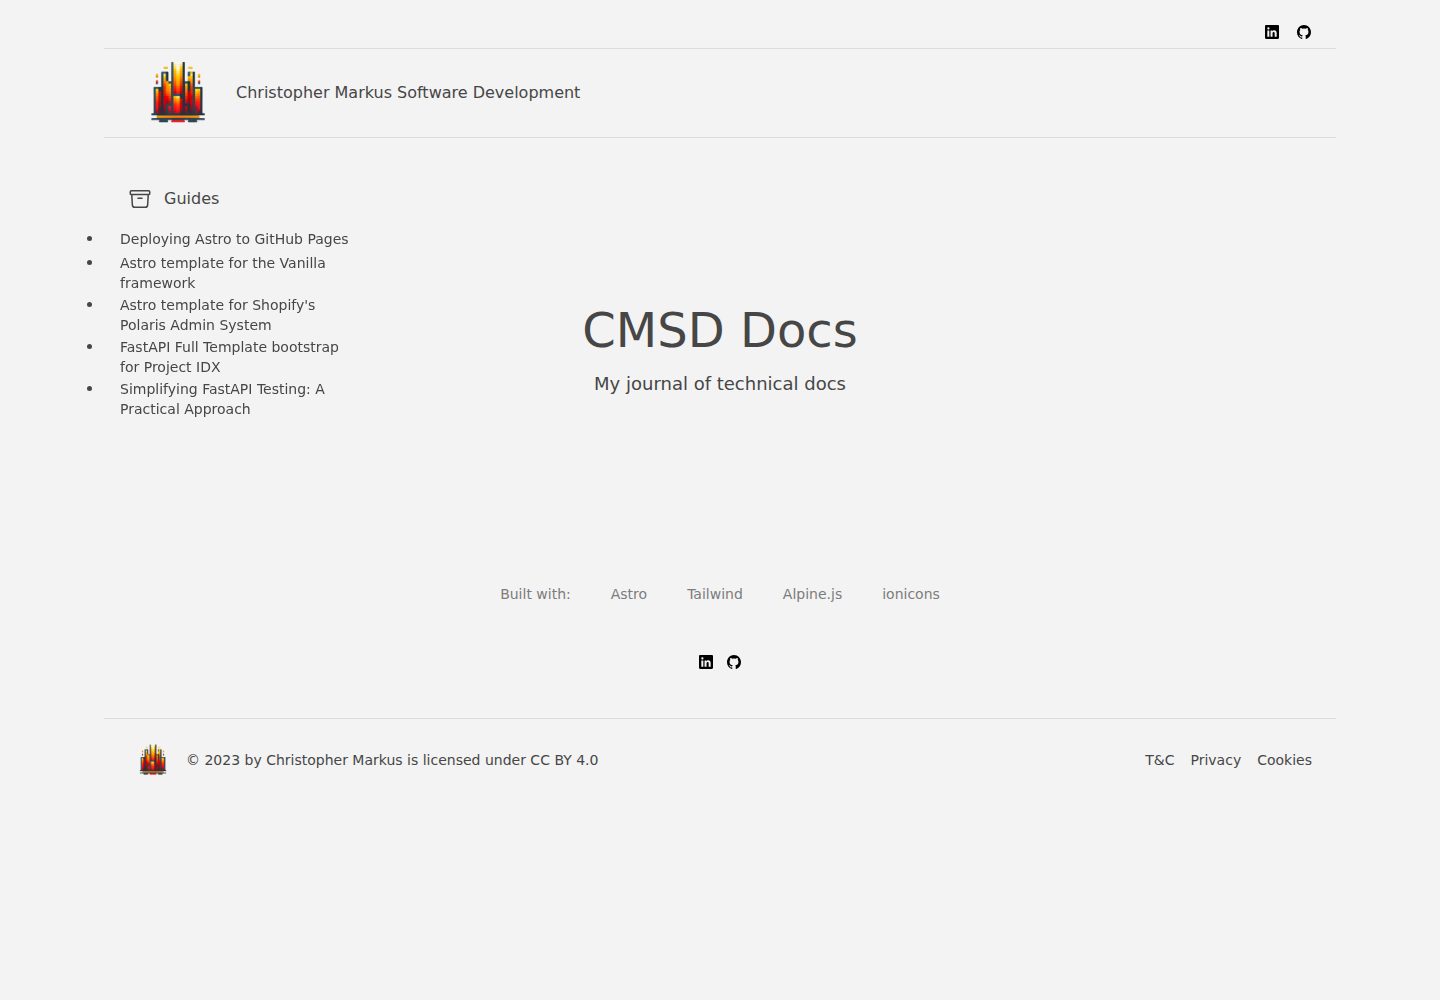Viewport: 1440px width, 1000px height.
Task: Open Deploying Astro to GitHub Pages guide
Action: pyautogui.click(x=234, y=239)
